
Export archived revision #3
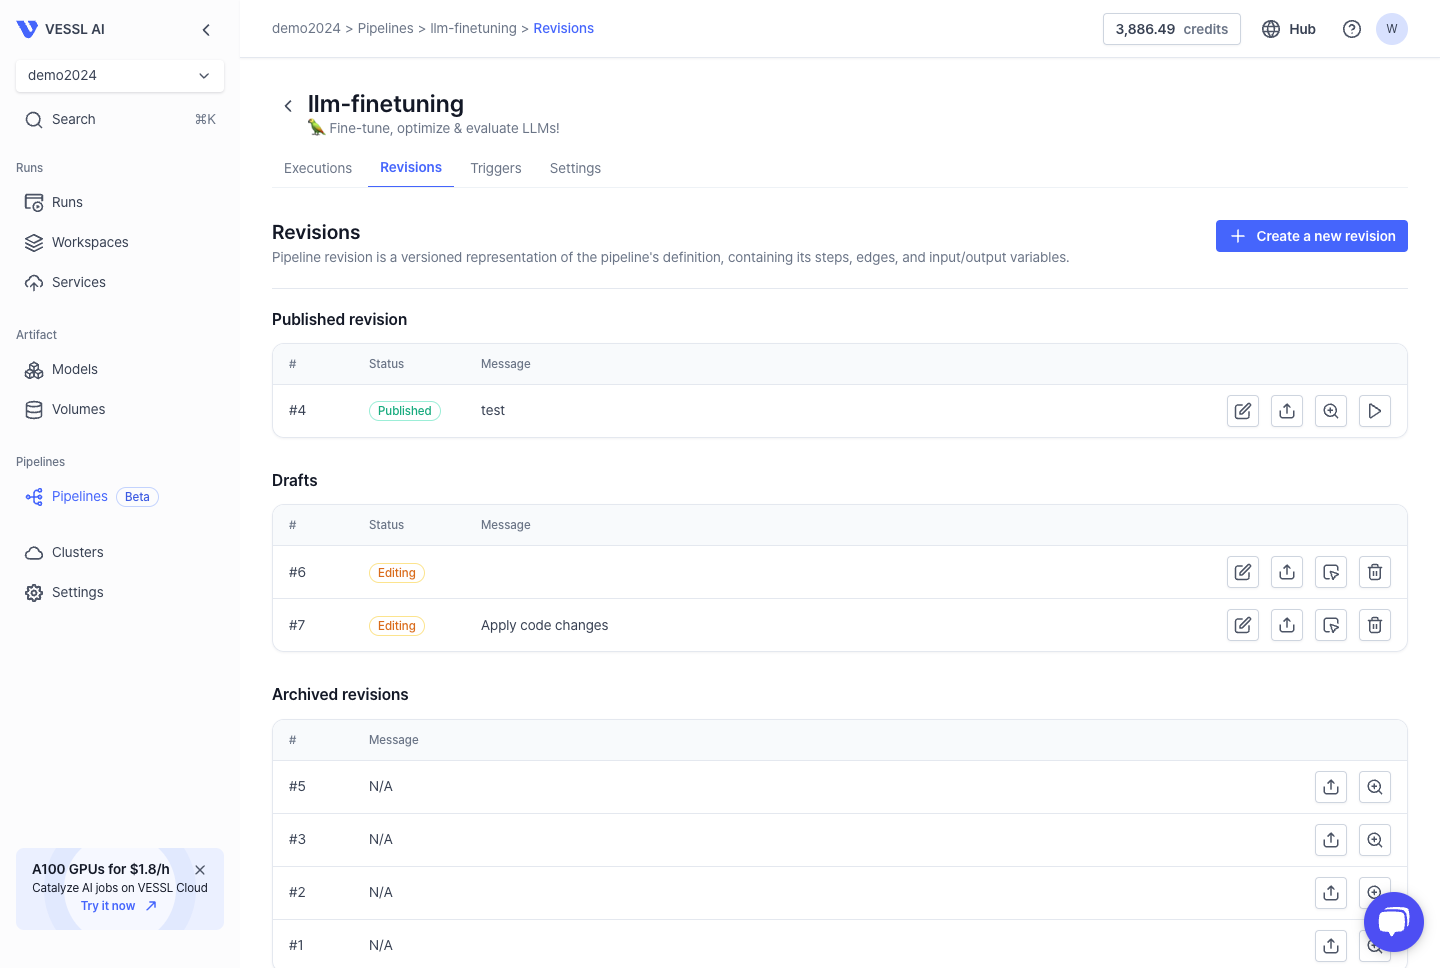click(1331, 840)
